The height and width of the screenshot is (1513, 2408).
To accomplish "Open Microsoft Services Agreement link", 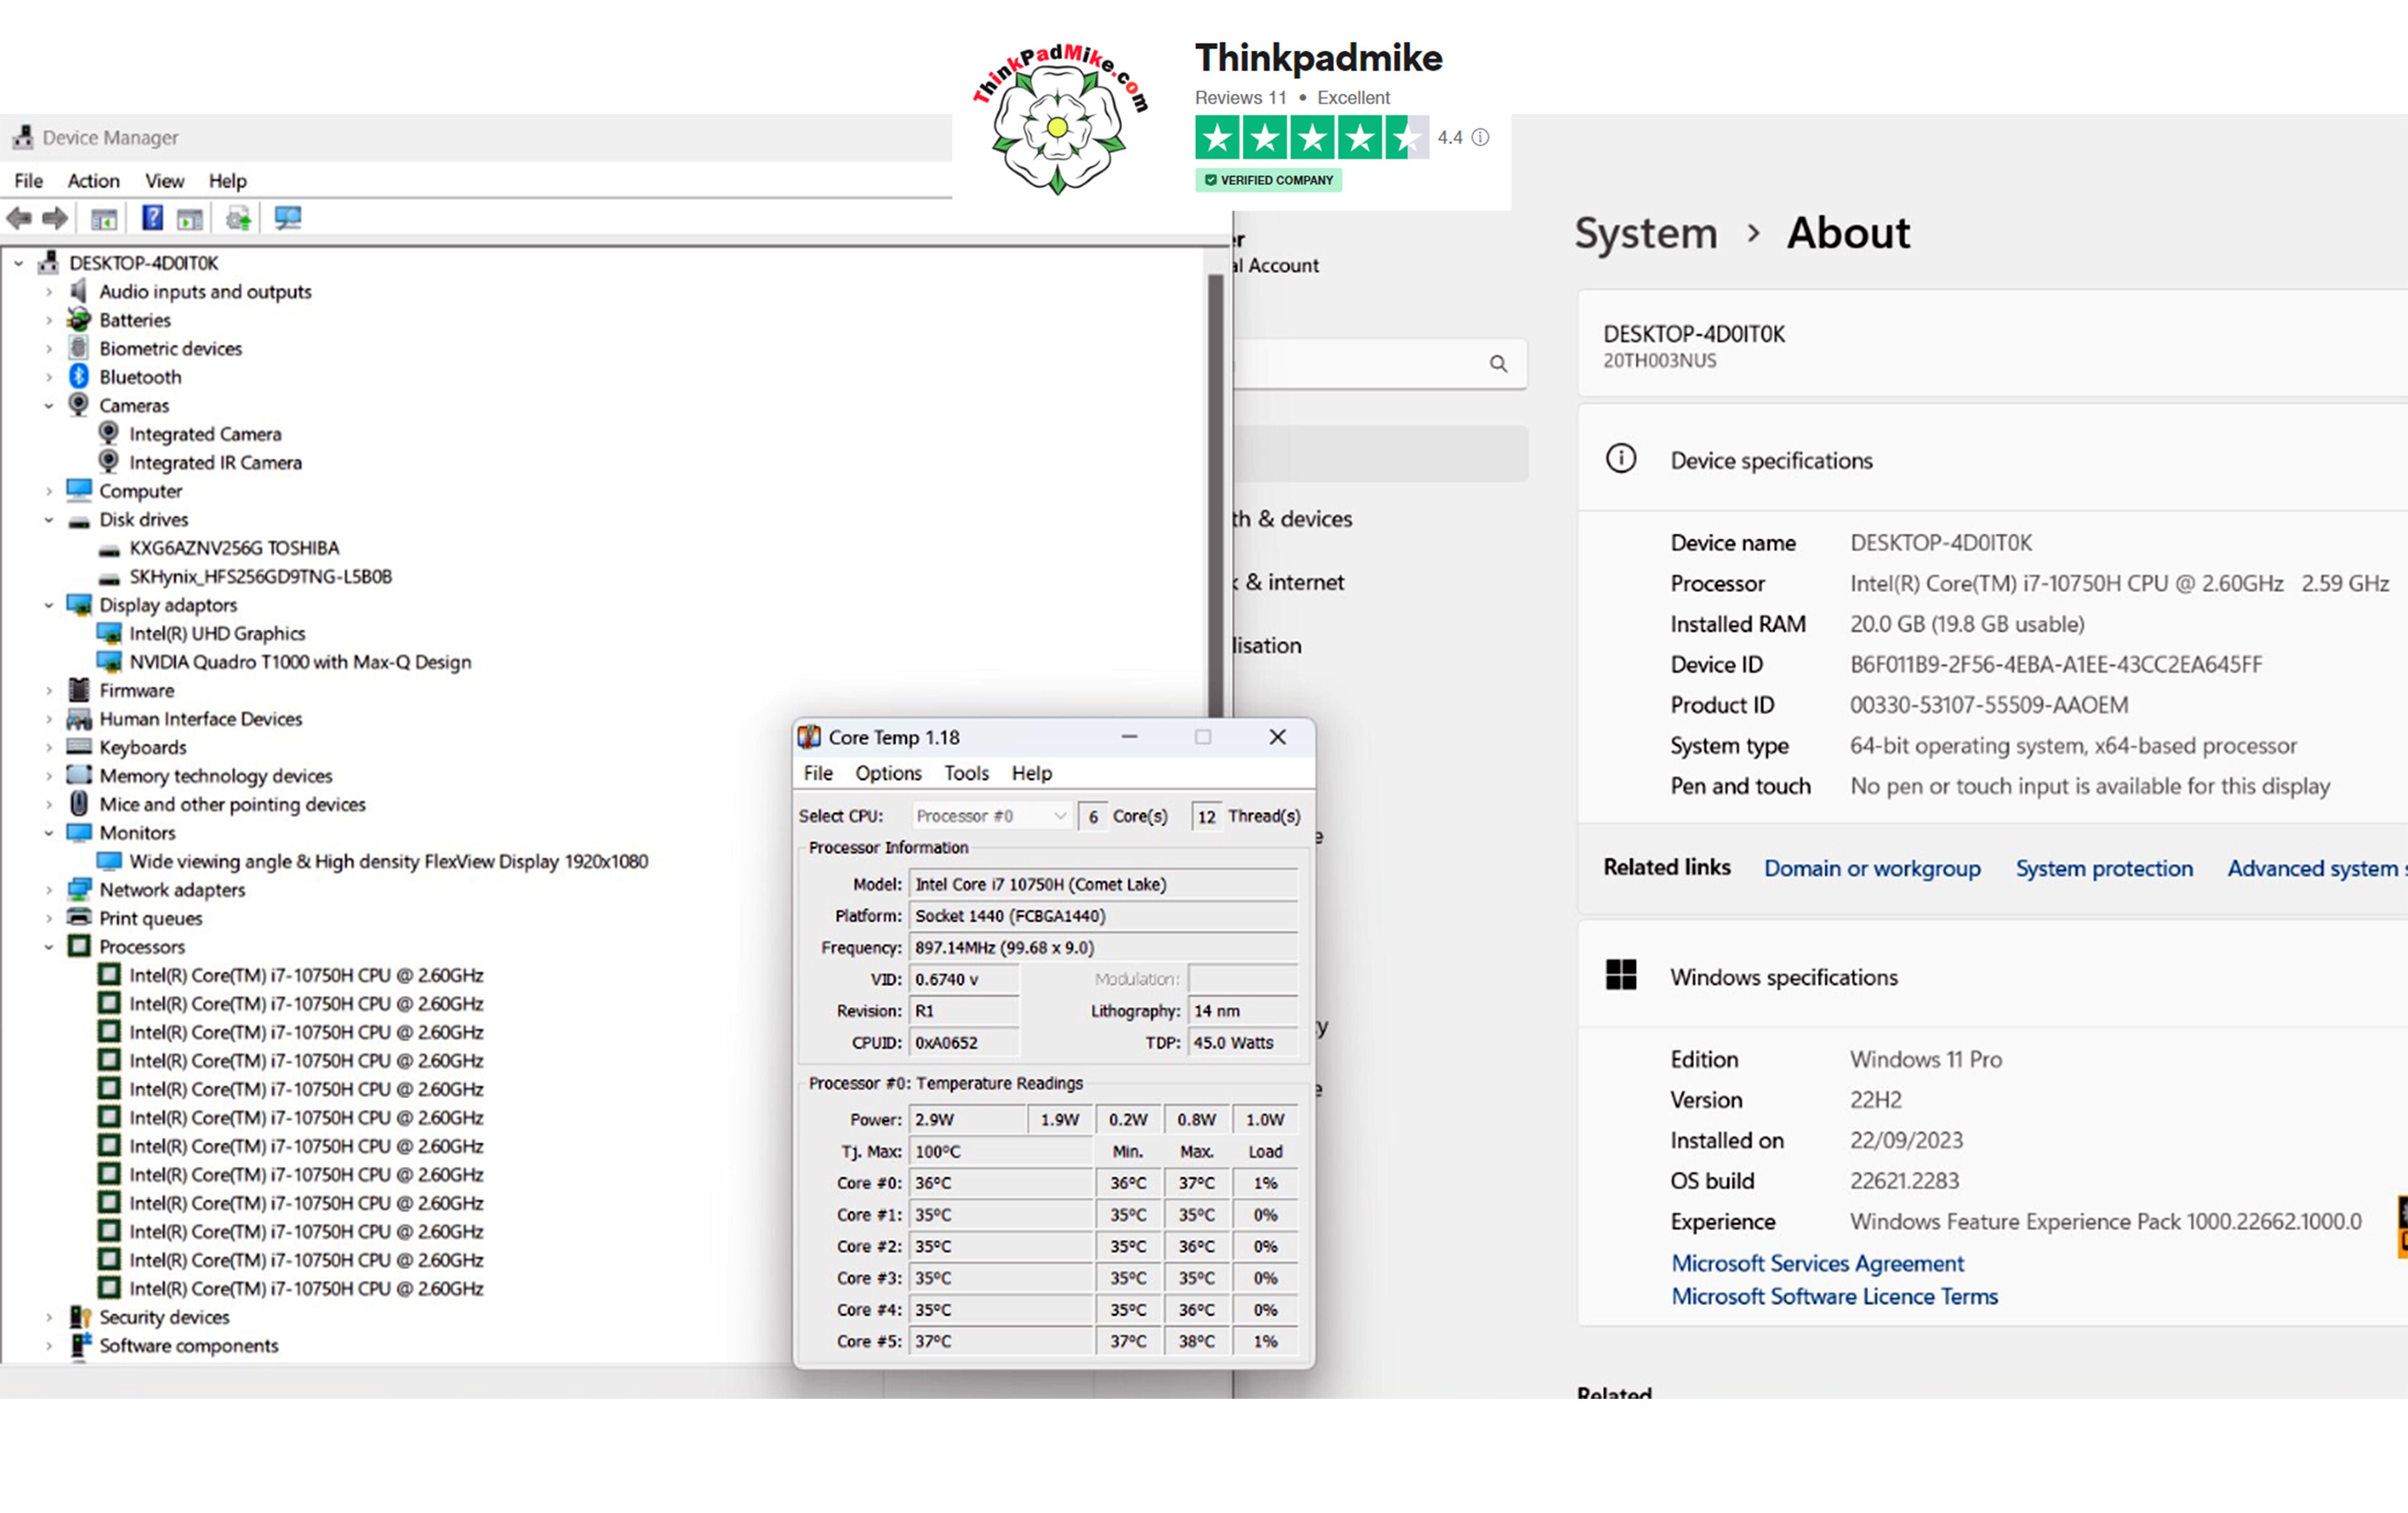I will (x=1817, y=1263).
